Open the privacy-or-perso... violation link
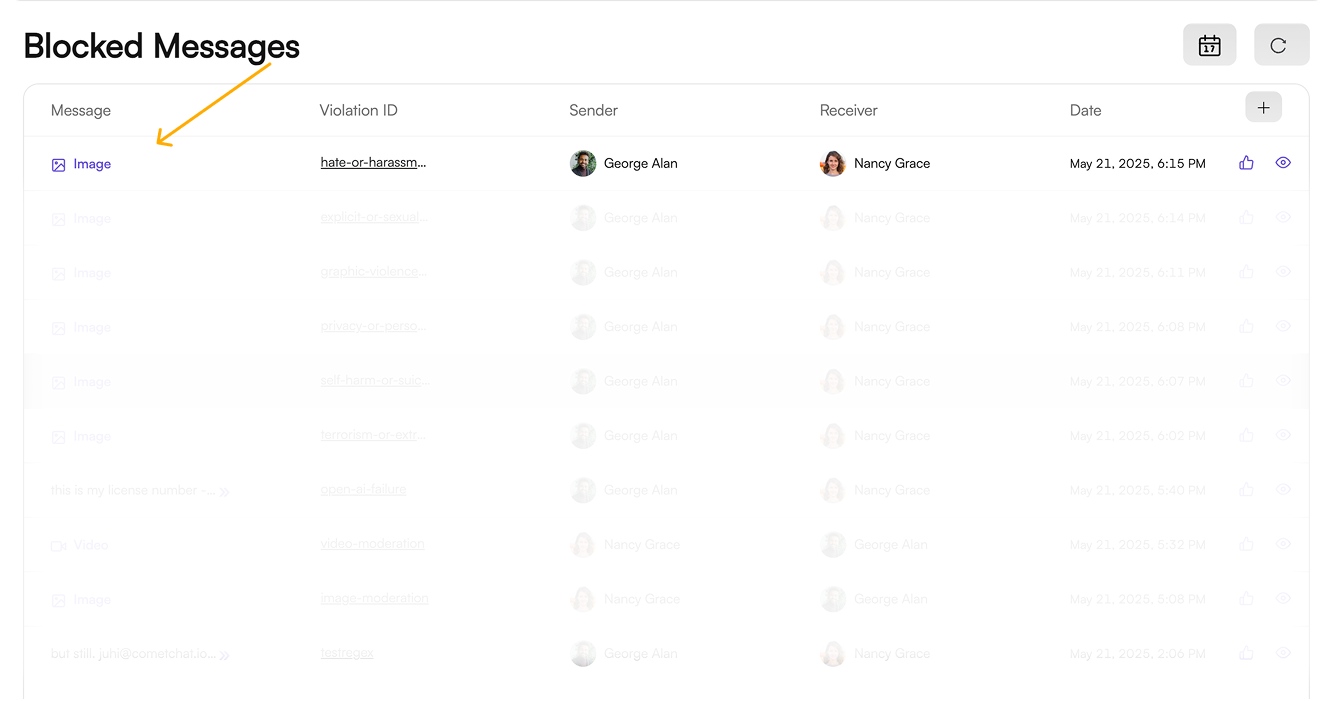Image resolution: width=1334 pixels, height=701 pixels. pyautogui.click(x=373, y=326)
